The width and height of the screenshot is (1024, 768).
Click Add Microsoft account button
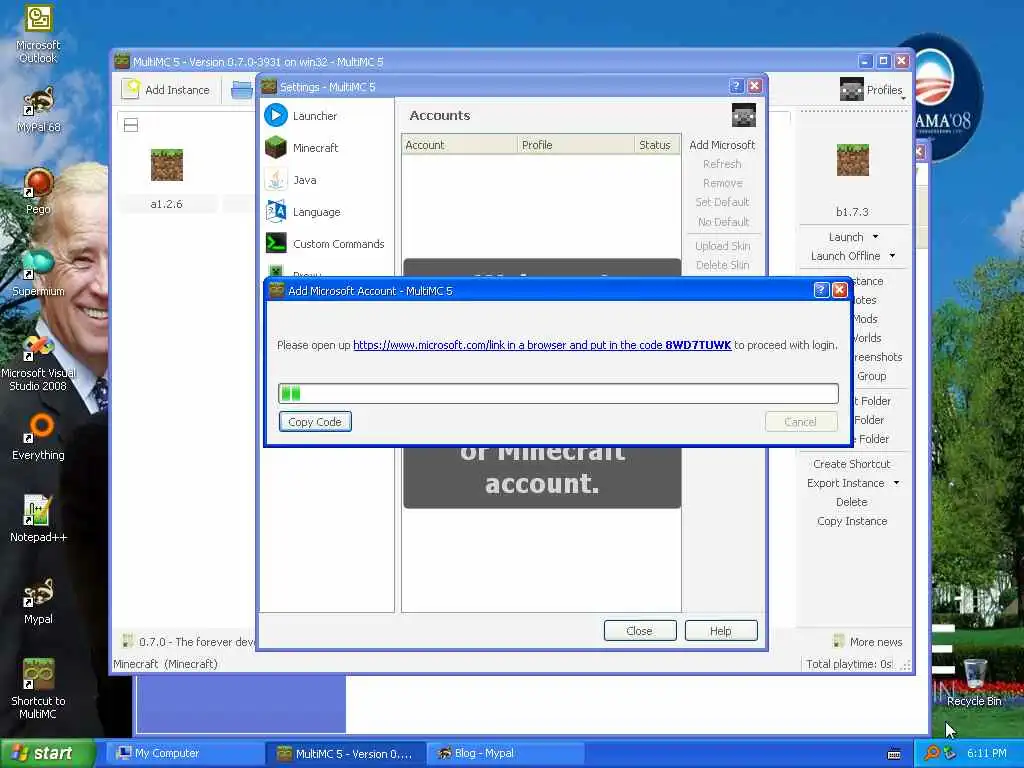[x=722, y=145]
